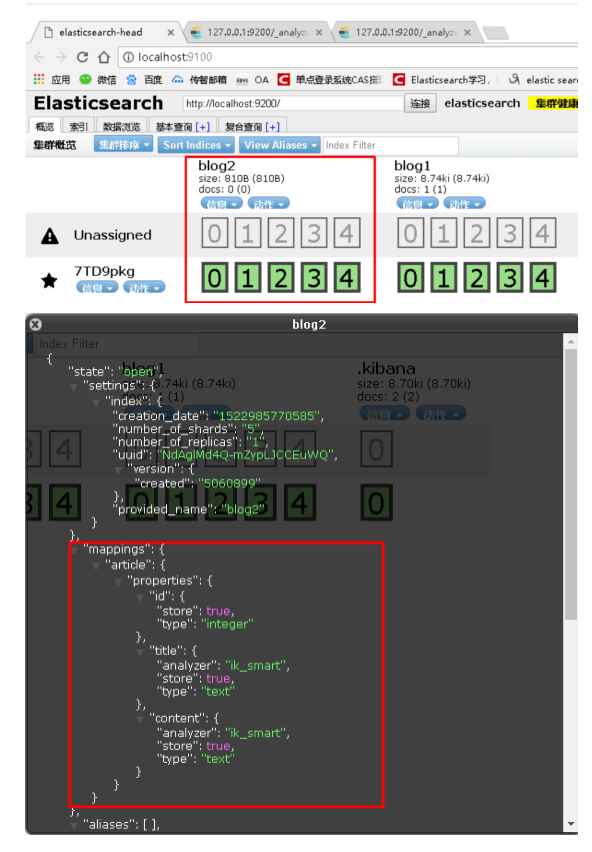Viewport: 592px width, 852px height.
Task: Open the 百度 bookmark
Action: tap(144, 80)
